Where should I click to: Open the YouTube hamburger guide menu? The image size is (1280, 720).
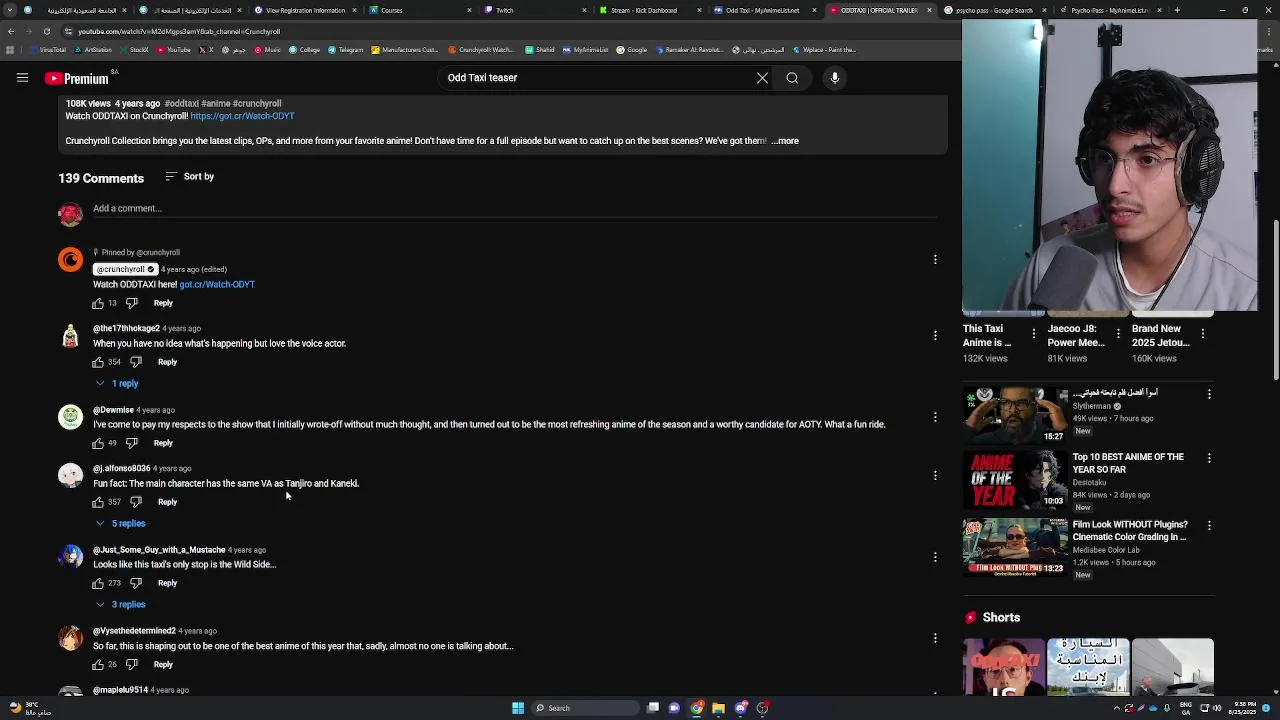click(x=22, y=78)
